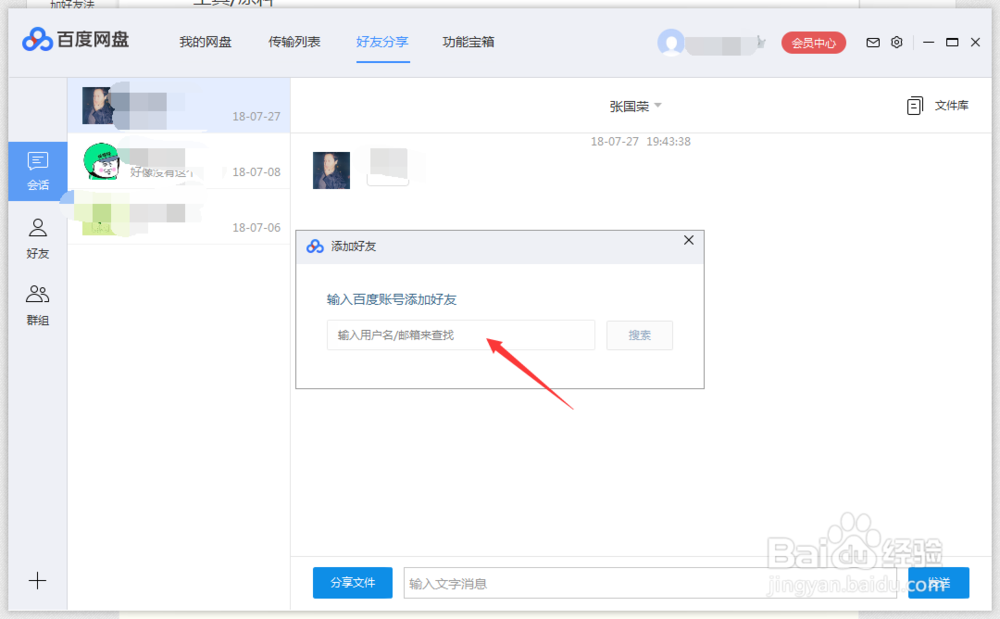Close the 添加好友 dialog

(688, 240)
